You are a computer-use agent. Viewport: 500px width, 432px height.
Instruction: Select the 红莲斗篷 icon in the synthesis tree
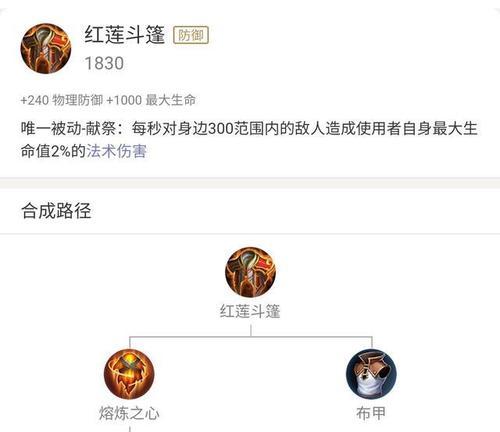tap(251, 272)
